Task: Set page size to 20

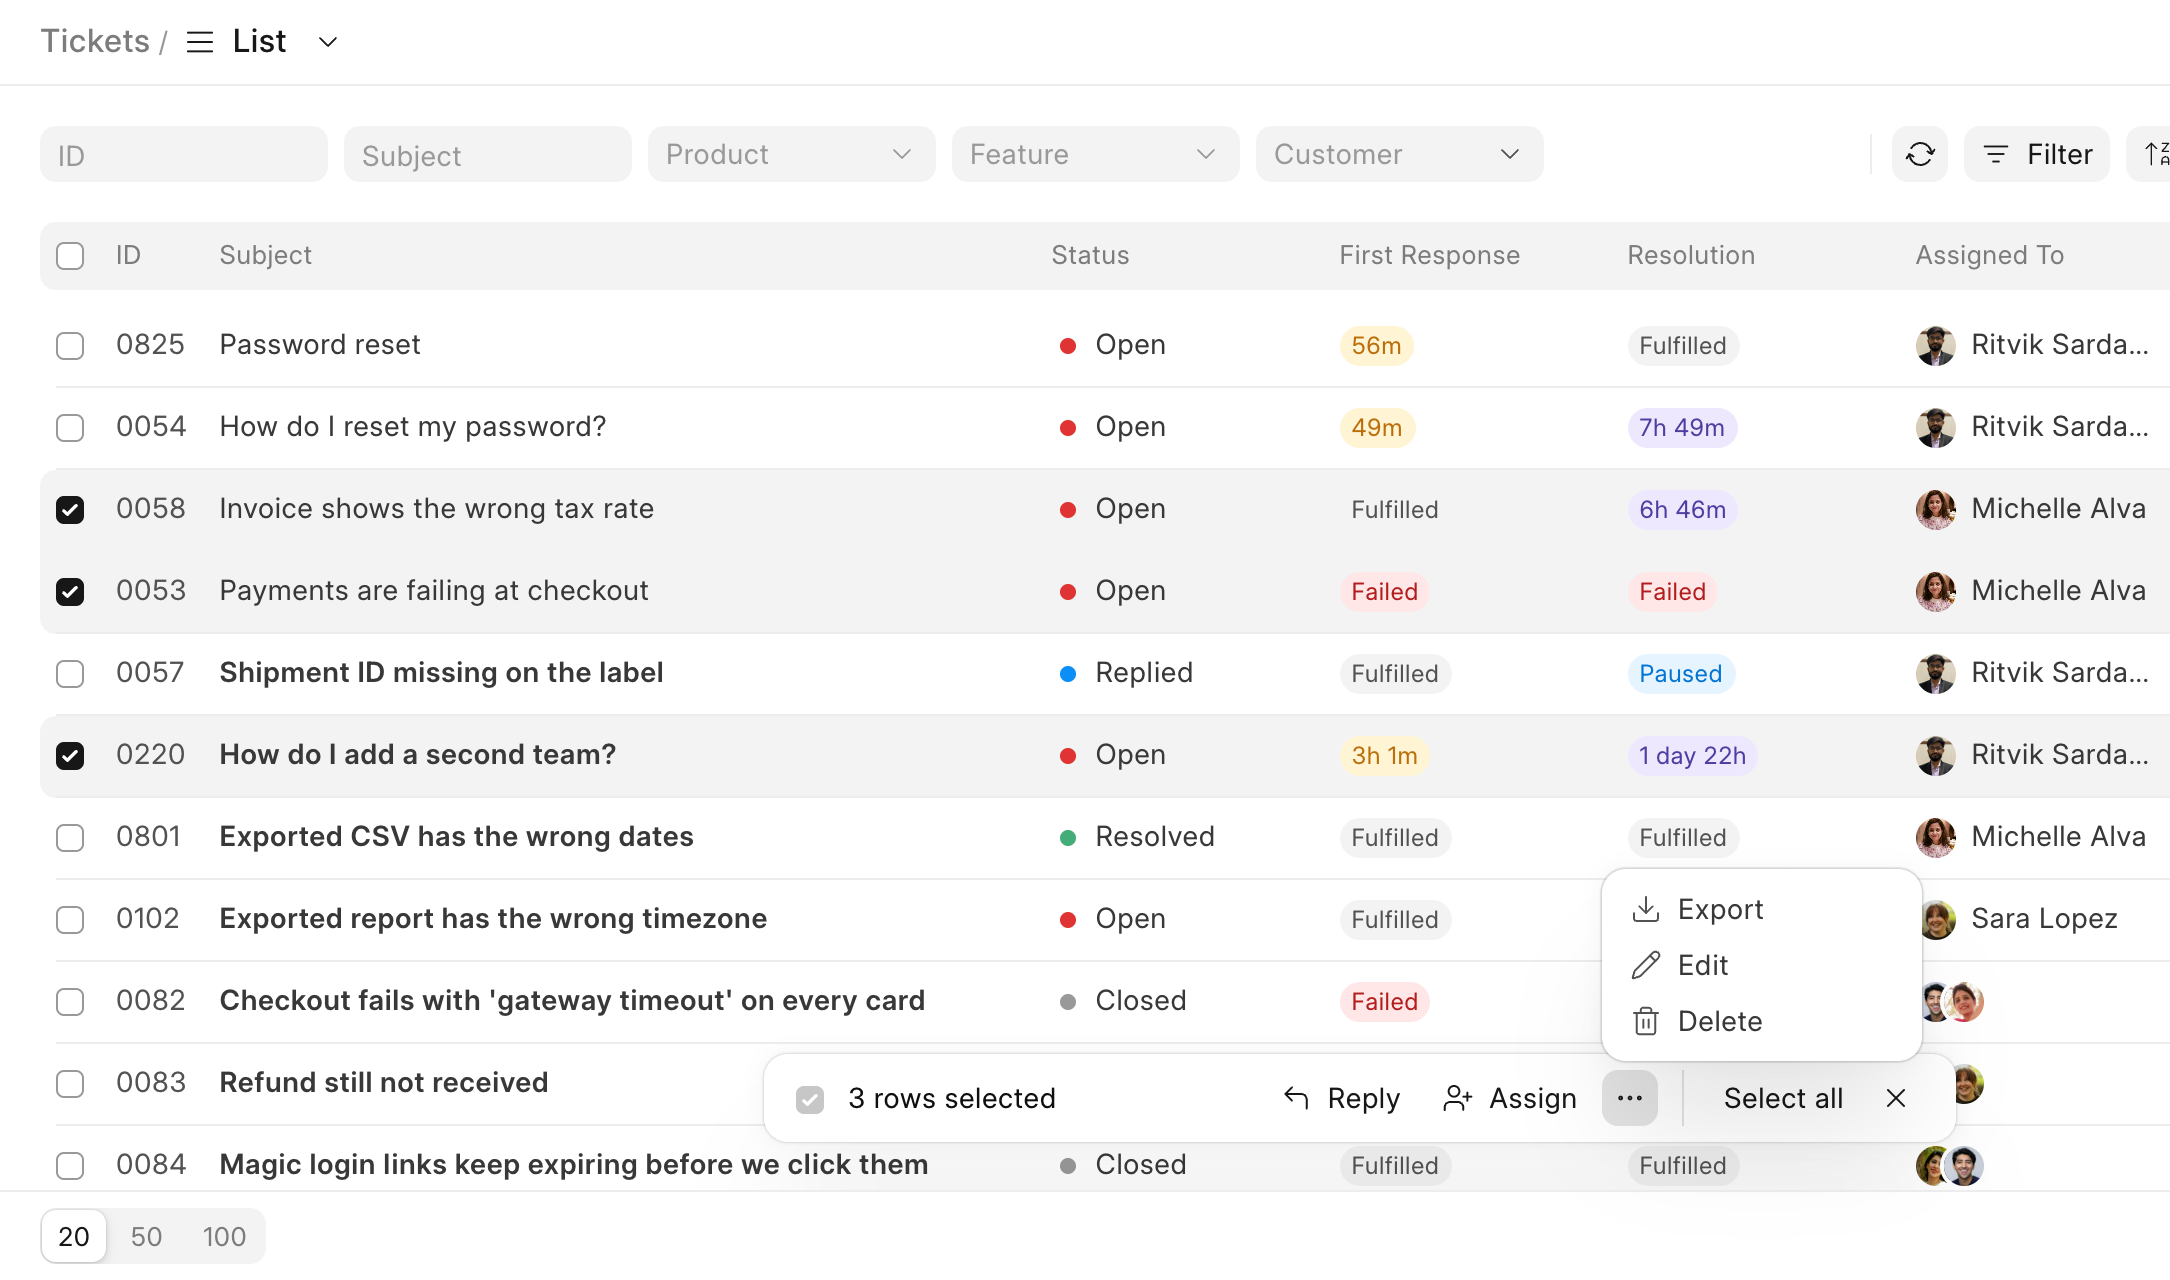Action: pyautogui.click(x=74, y=1237)
